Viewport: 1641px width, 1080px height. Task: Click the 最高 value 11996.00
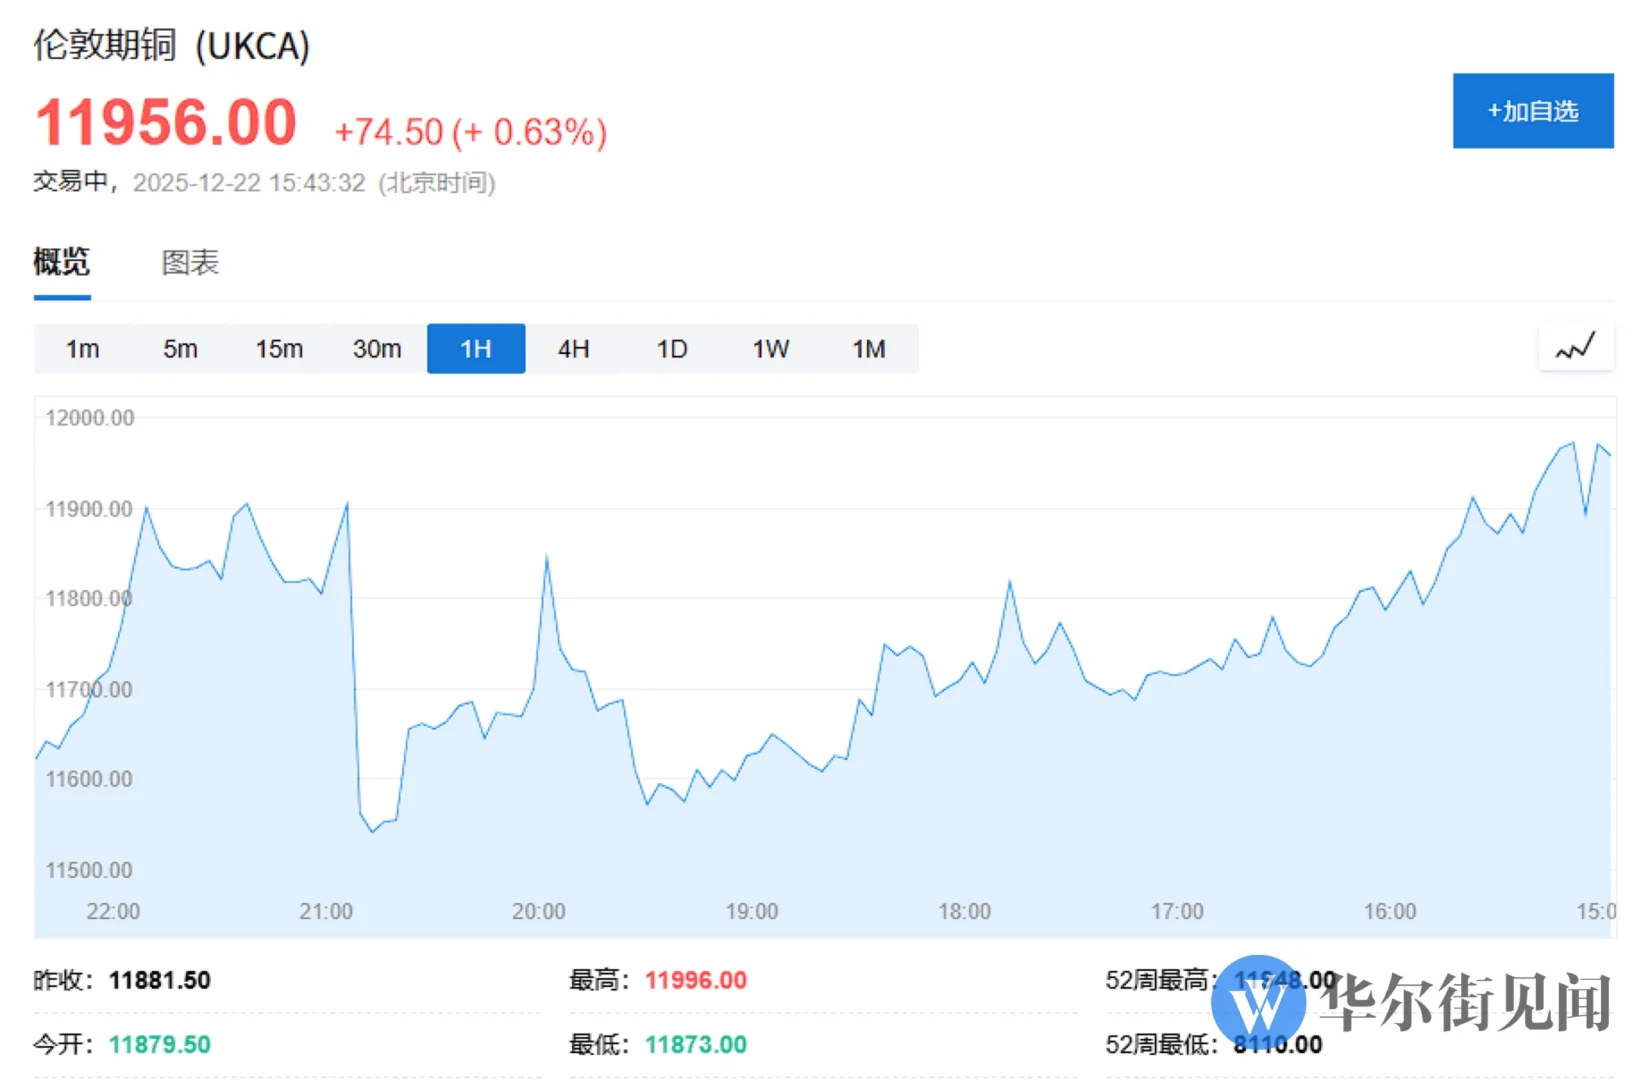click(x=696, y=980)
